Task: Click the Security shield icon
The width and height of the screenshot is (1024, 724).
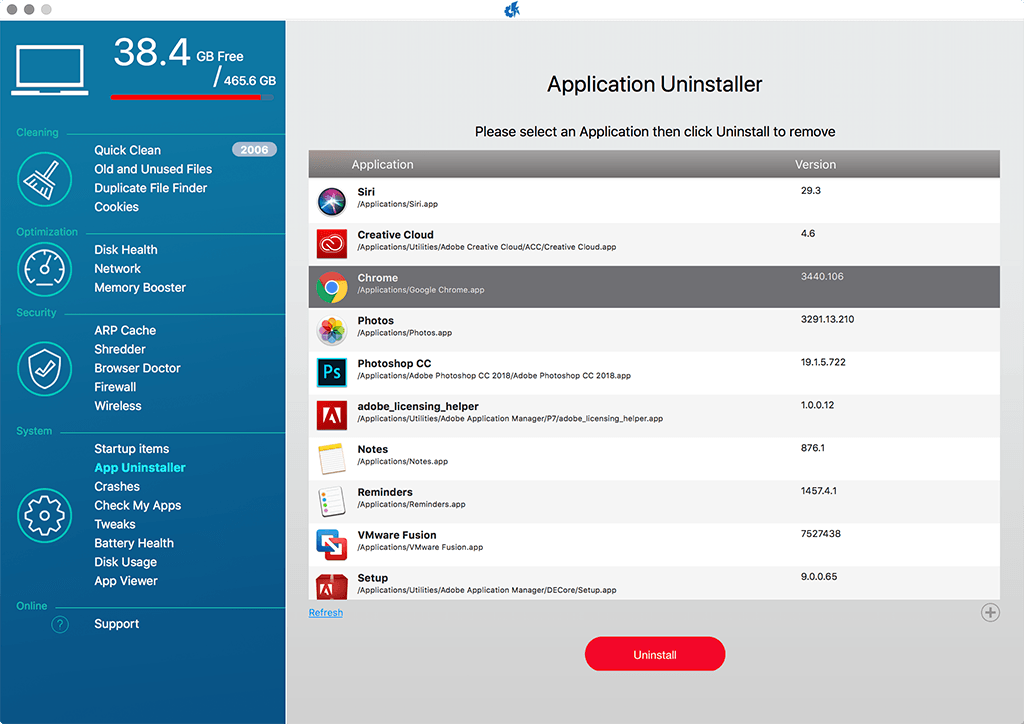Action: [44, 369]
